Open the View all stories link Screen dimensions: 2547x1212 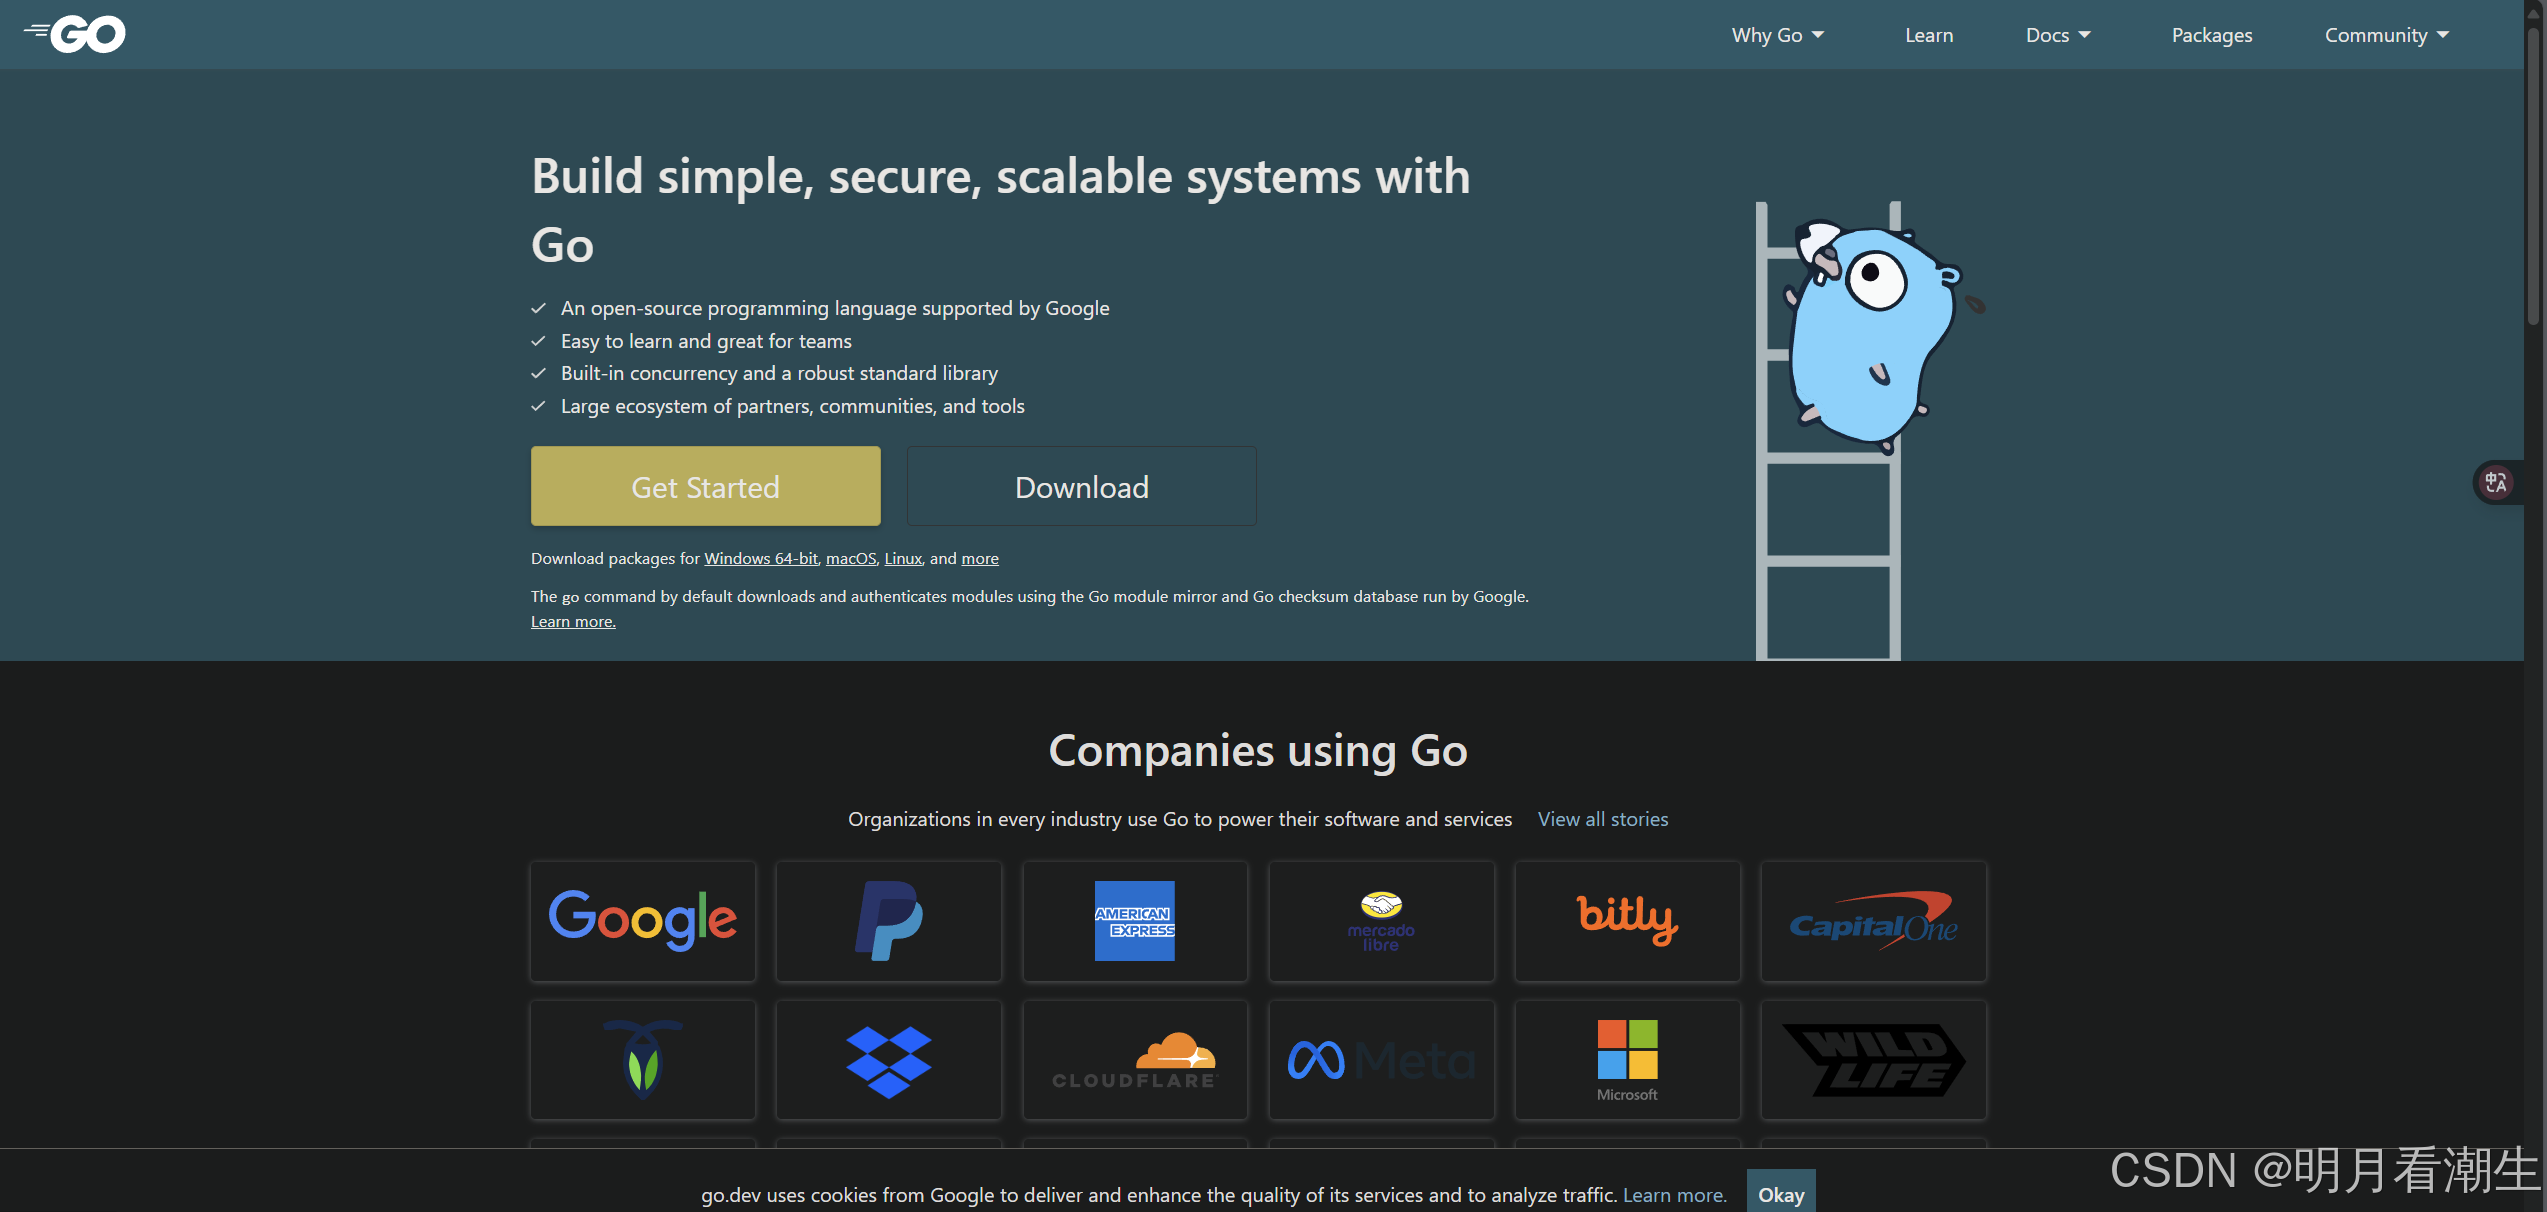[x=1603, y=819]
